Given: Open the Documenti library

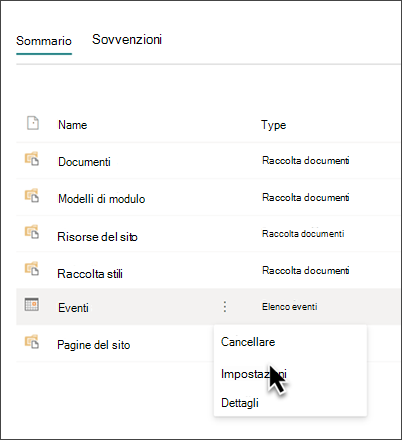Looking at the screenshot, I should click(84, 162).
